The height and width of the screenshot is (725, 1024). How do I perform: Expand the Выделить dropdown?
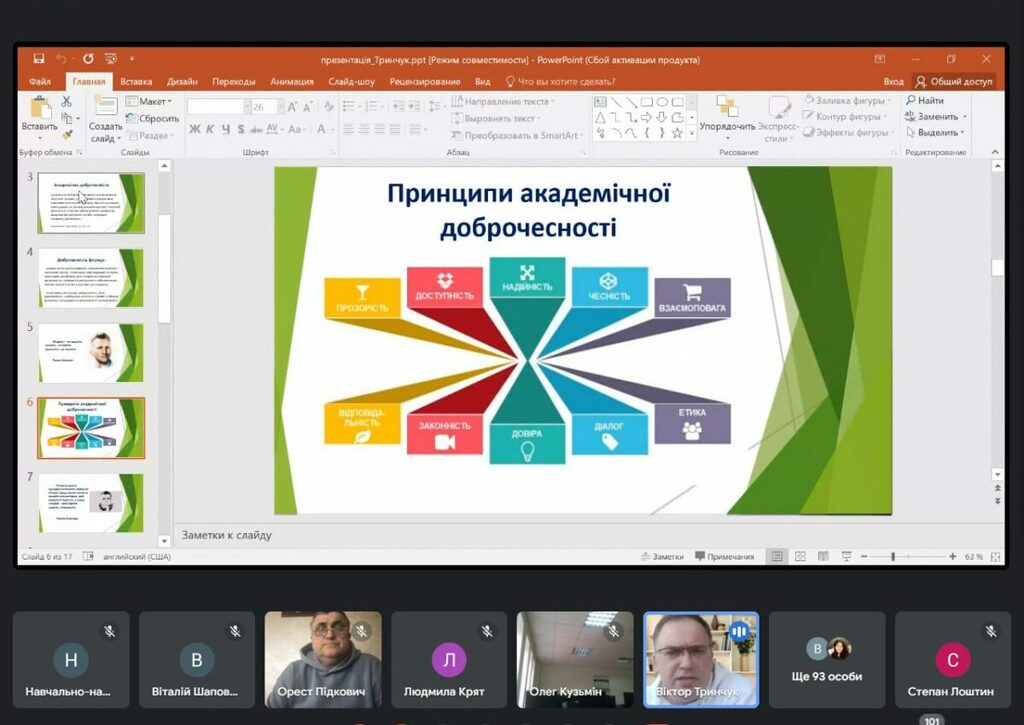coord(935,132)
